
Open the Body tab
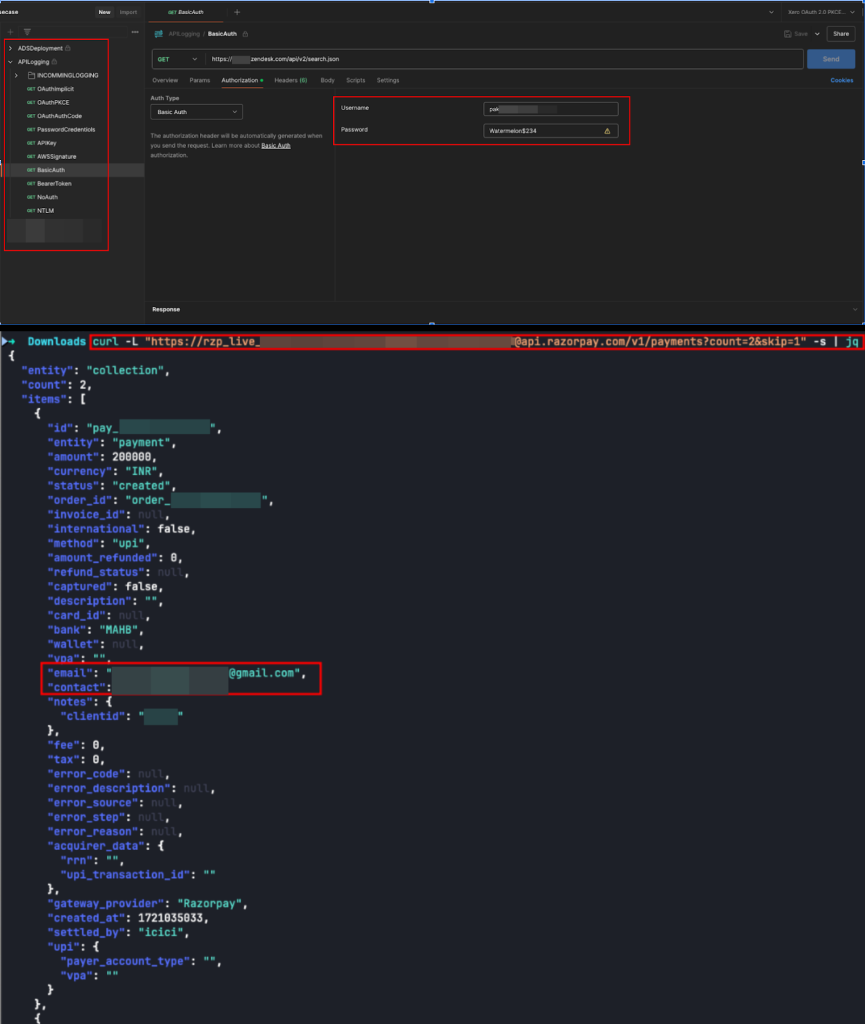coord(327,80)
